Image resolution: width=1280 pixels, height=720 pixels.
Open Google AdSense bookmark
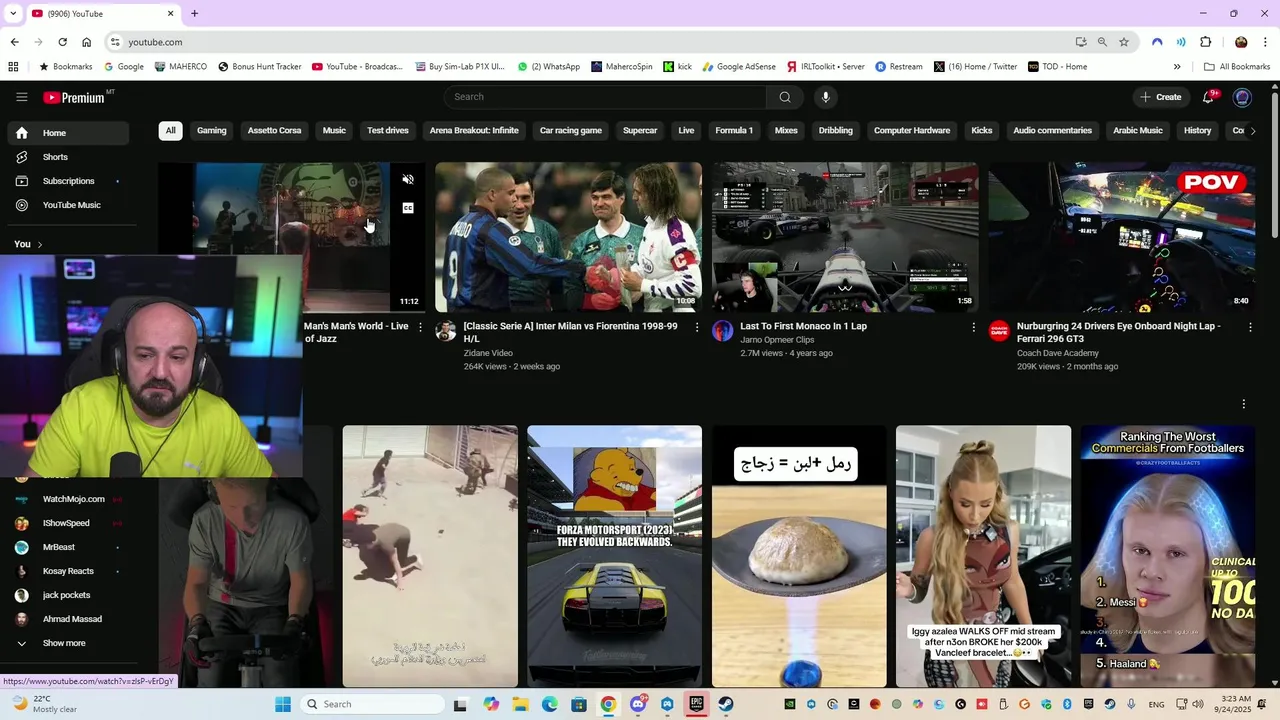(739, 67)
